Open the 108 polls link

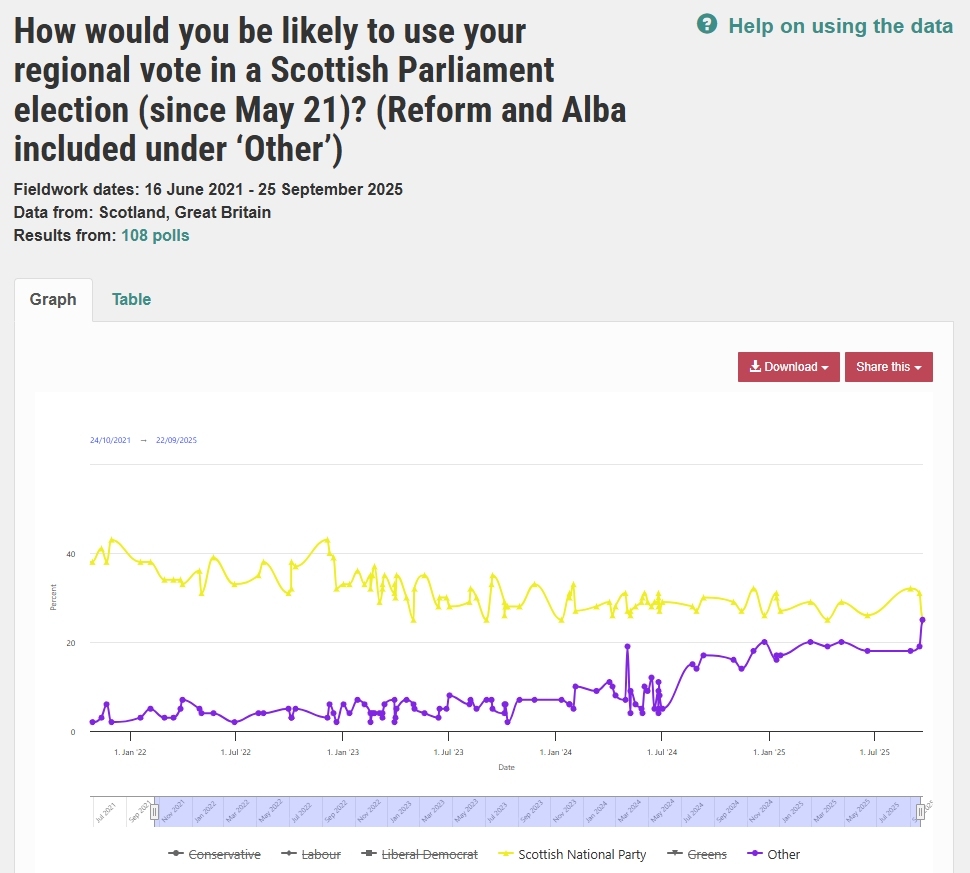pos(155,236)
